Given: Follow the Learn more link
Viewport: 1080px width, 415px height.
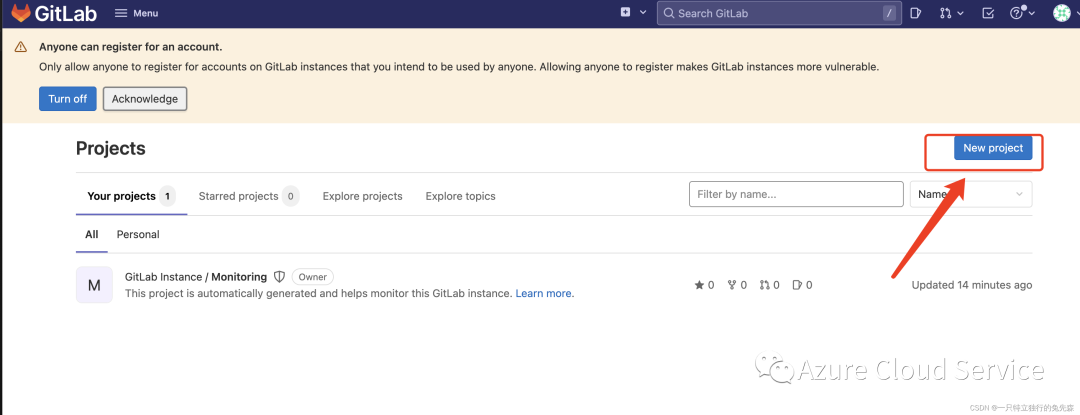Looking at the screenshot, I should pyautogui.click(x=543, y=293).
